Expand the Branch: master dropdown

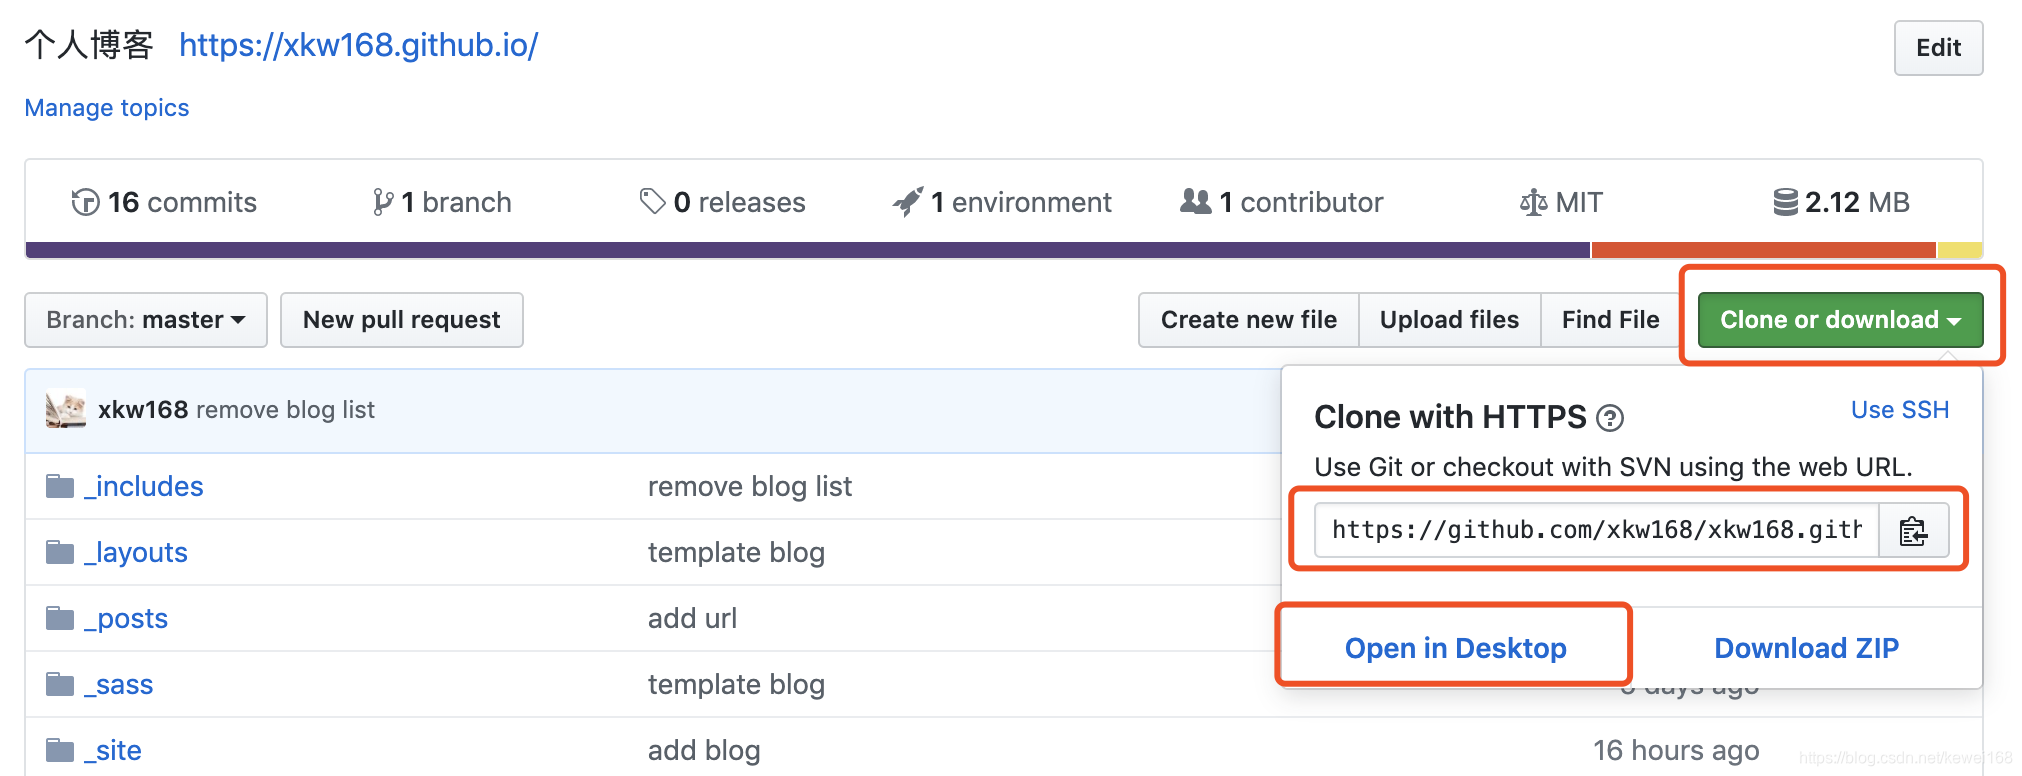tap(146, 320)
